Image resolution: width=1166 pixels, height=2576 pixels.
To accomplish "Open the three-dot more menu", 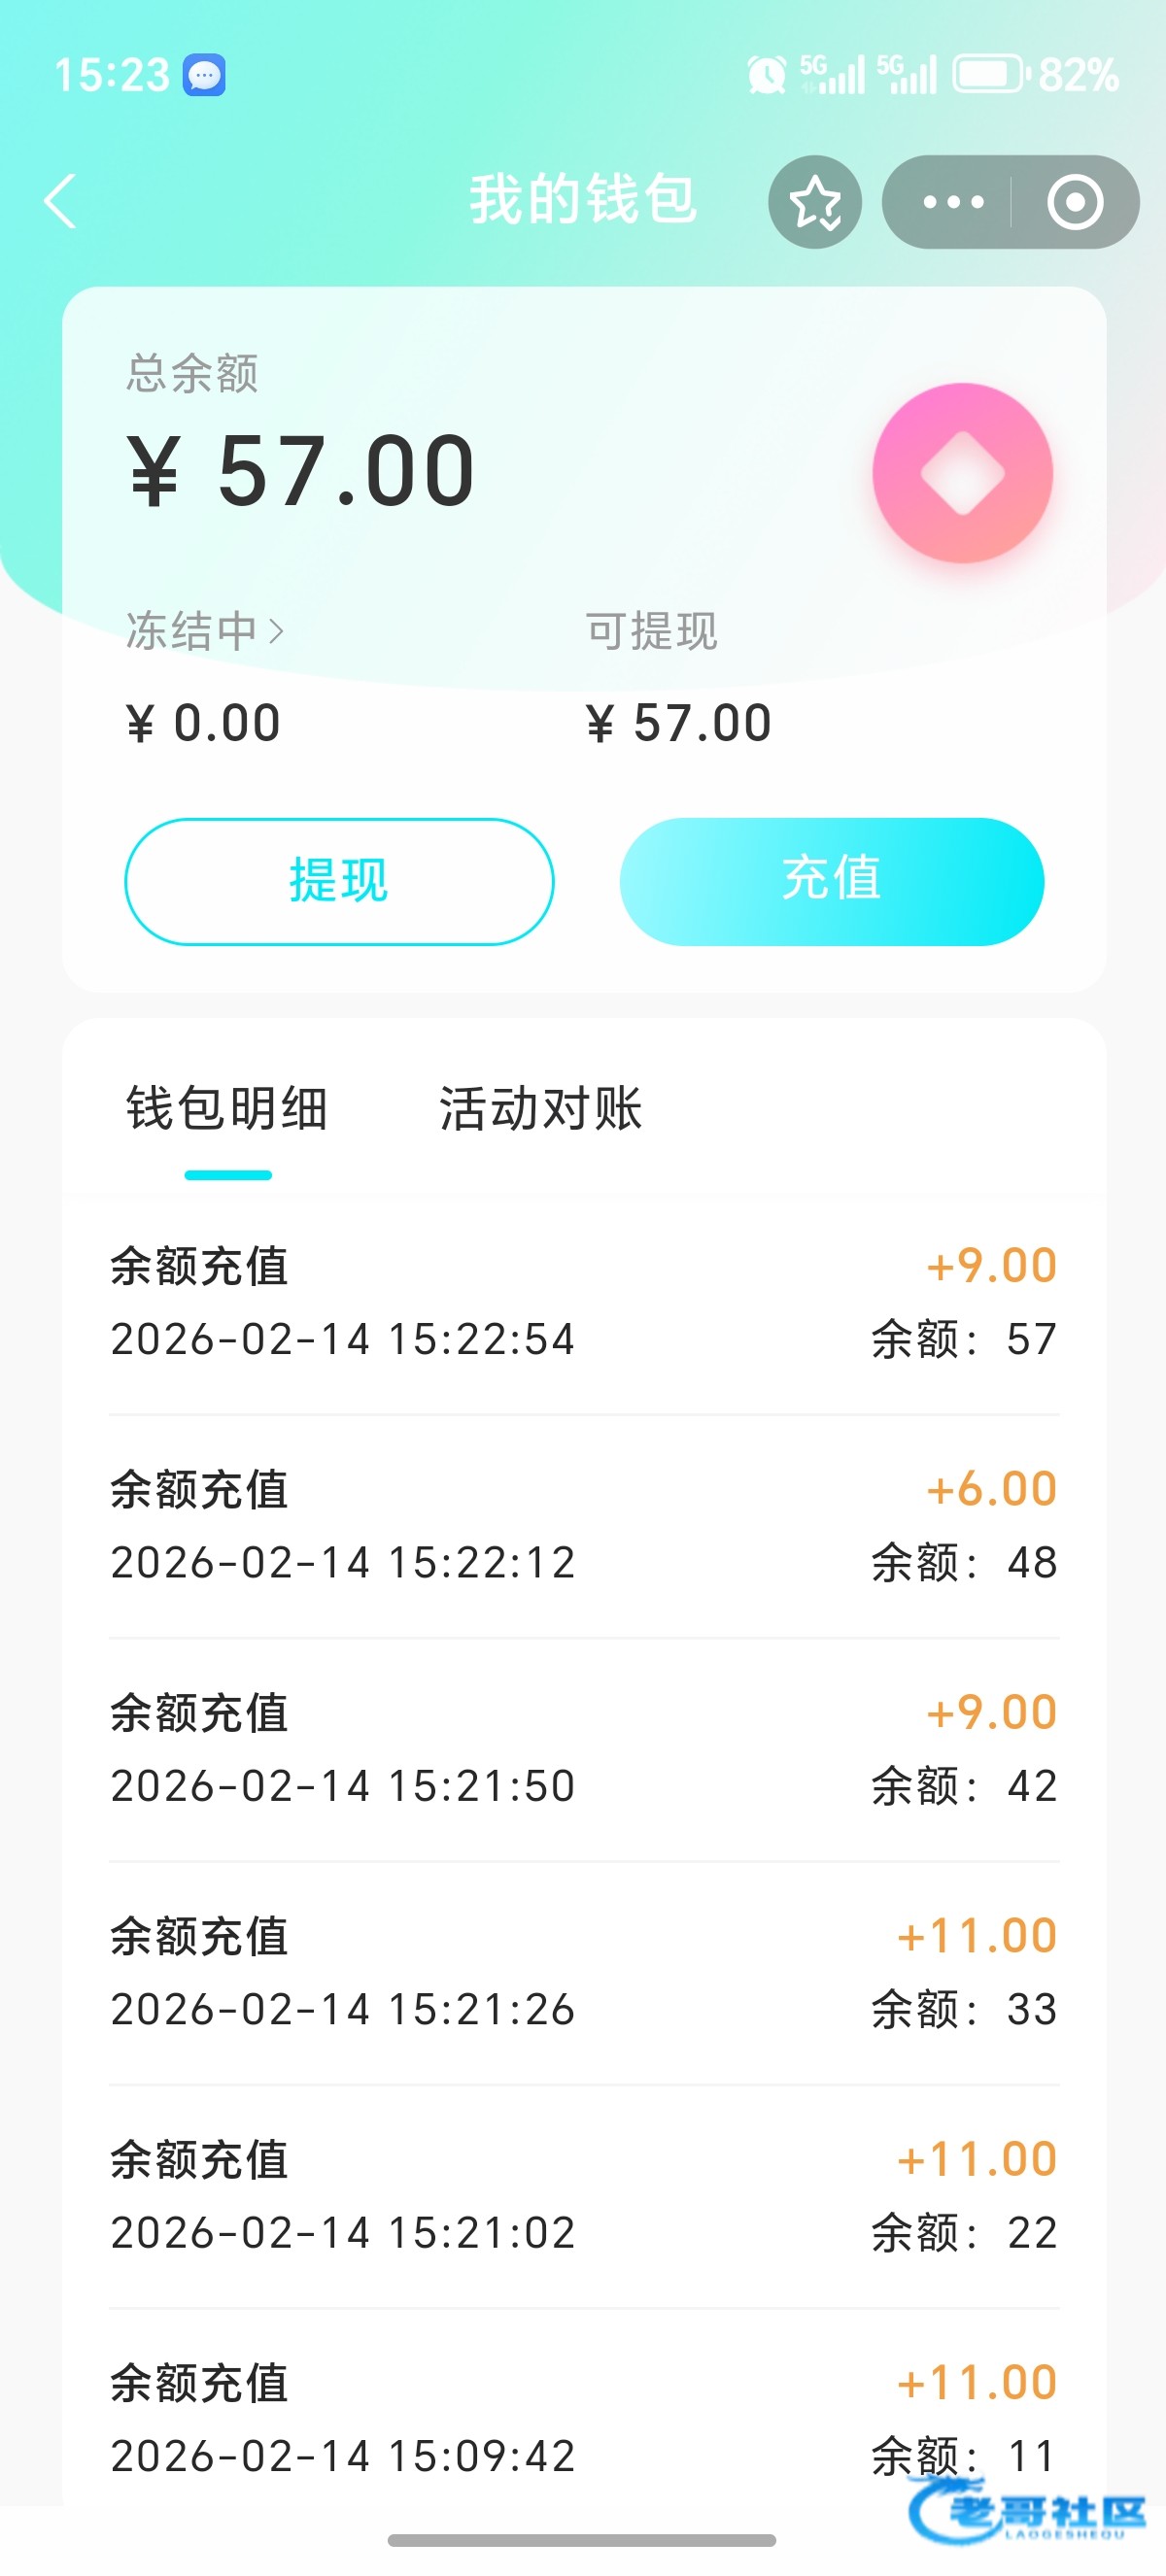I will tap(952, 202).
